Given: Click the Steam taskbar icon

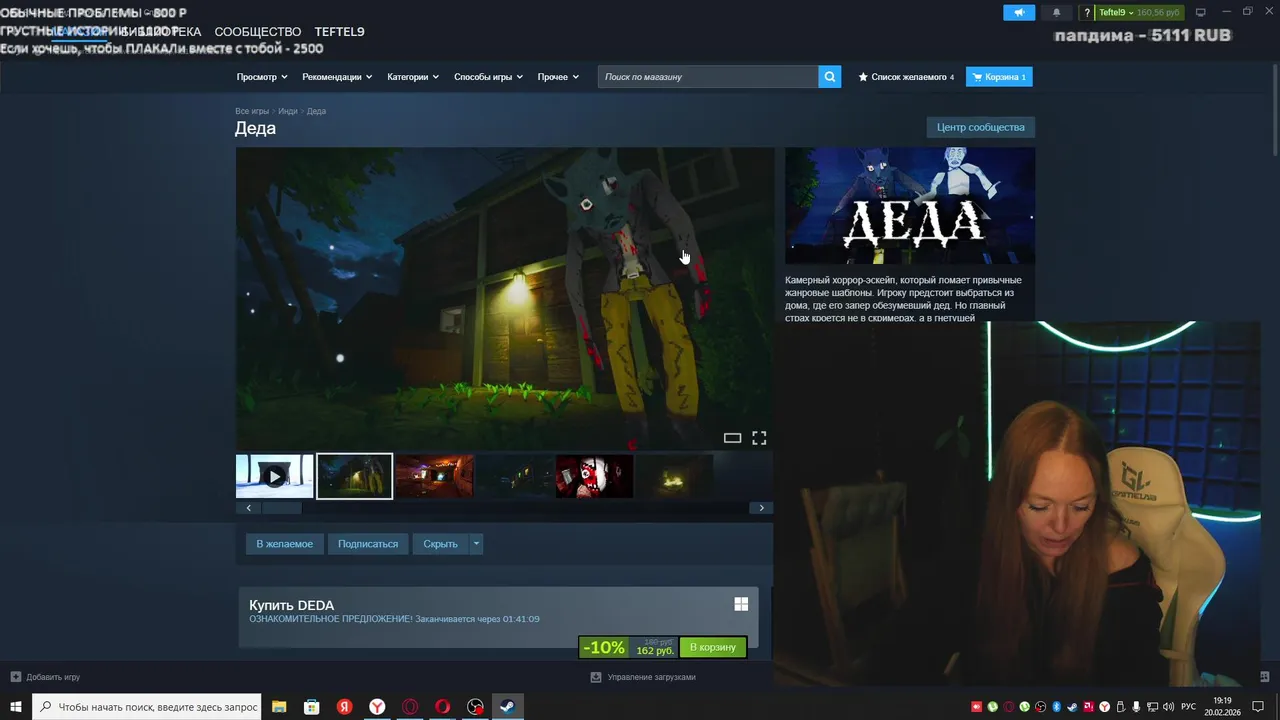Looking at the screenshot, I should pyautogui.click(x=508, y=707).
